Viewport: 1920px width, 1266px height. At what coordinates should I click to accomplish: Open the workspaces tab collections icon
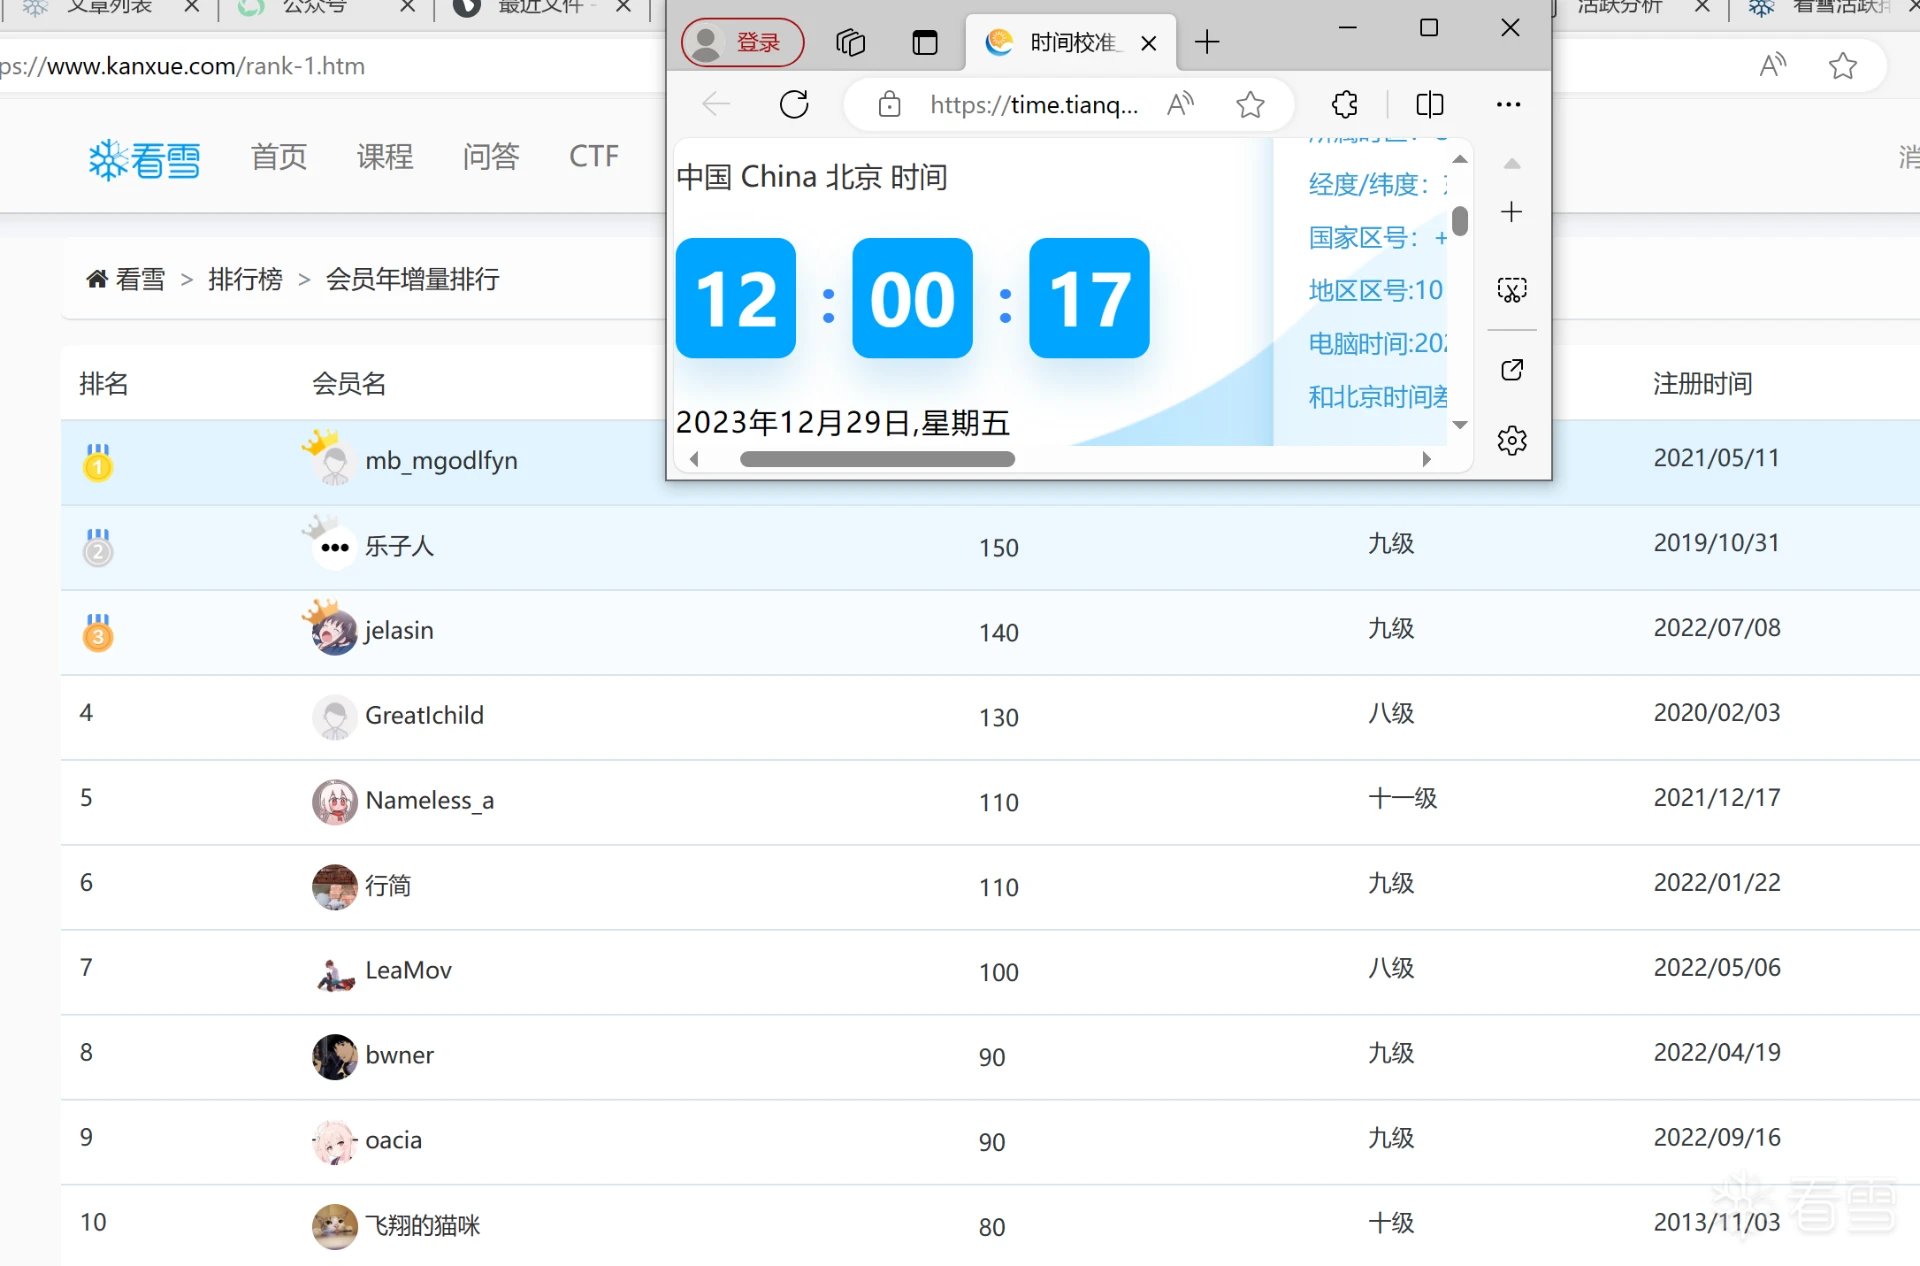[850, 42]
